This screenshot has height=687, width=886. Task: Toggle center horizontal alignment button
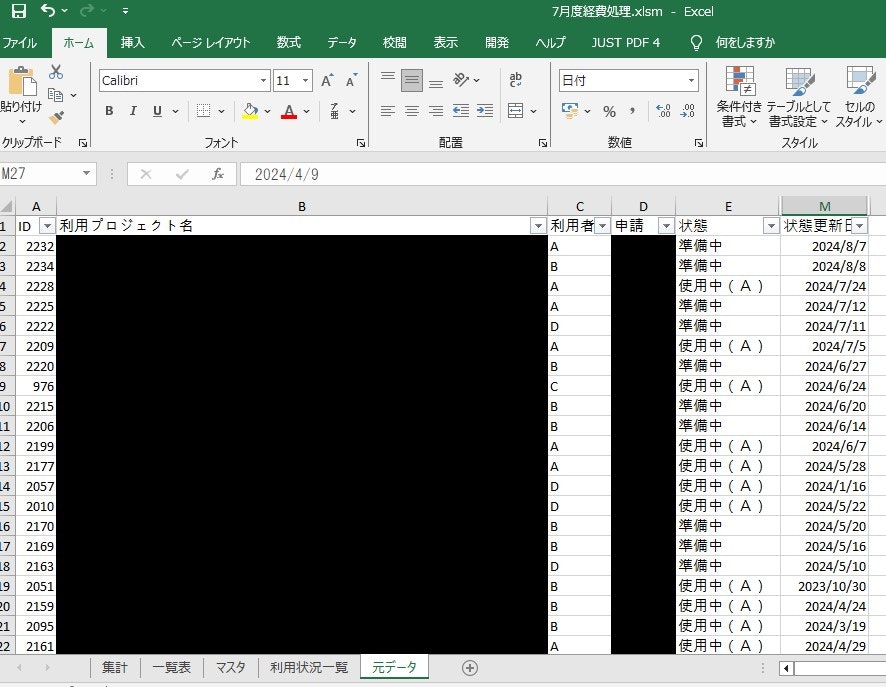point(412,111)
